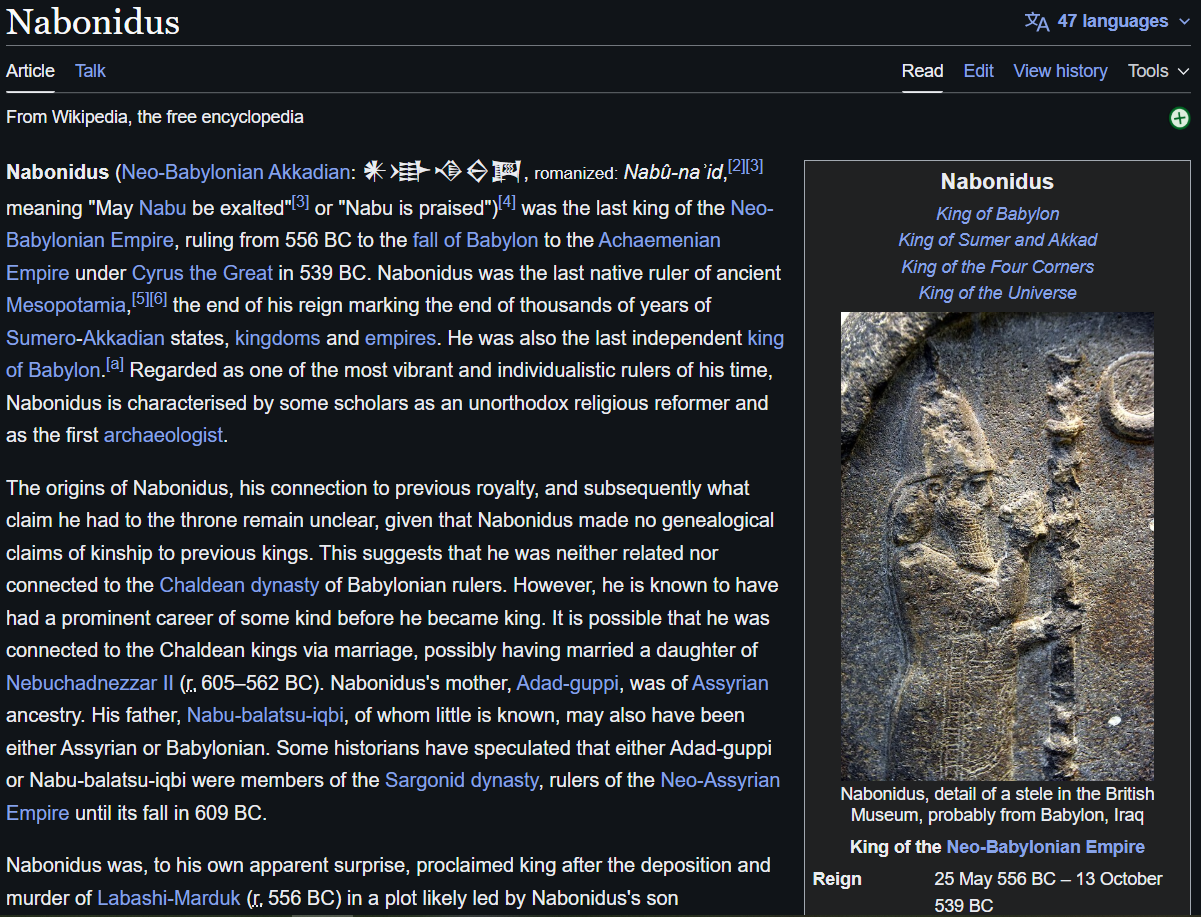Click the reign dates '25 May 556 BC'
Screen dimensions: 1201x917
[995, 879]
